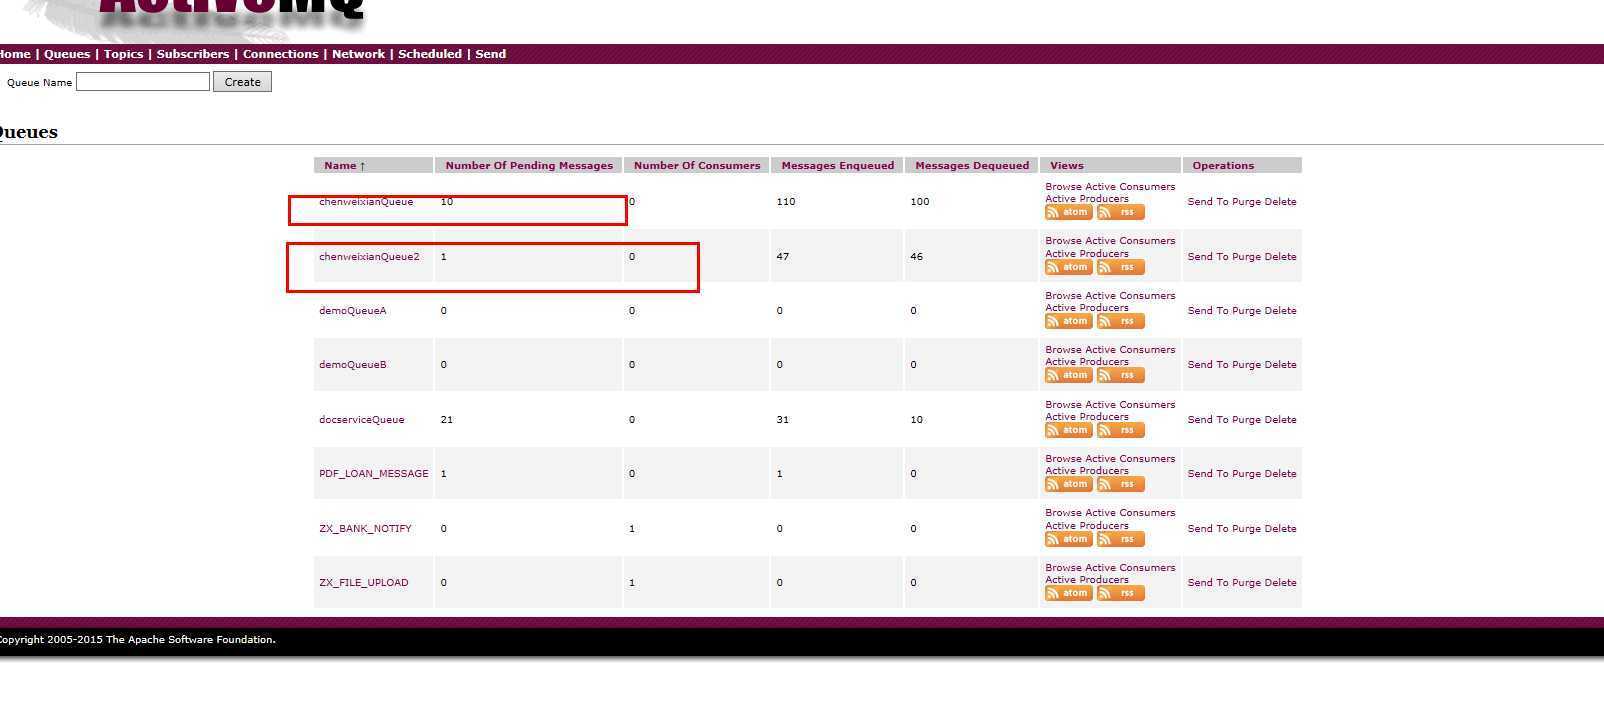This screenshot has height=707, width=1604.
Task: Browse messages in docserviceQueue
Action: [x=1063, y=405]
